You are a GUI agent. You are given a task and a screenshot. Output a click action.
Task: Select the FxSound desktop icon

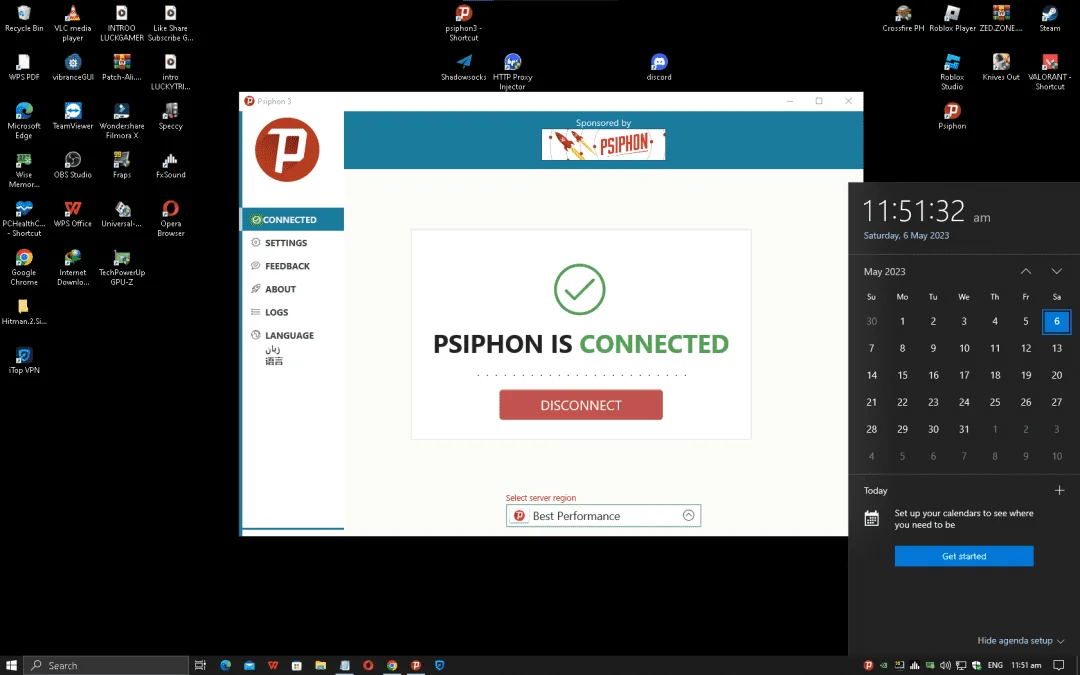point(170,165)
